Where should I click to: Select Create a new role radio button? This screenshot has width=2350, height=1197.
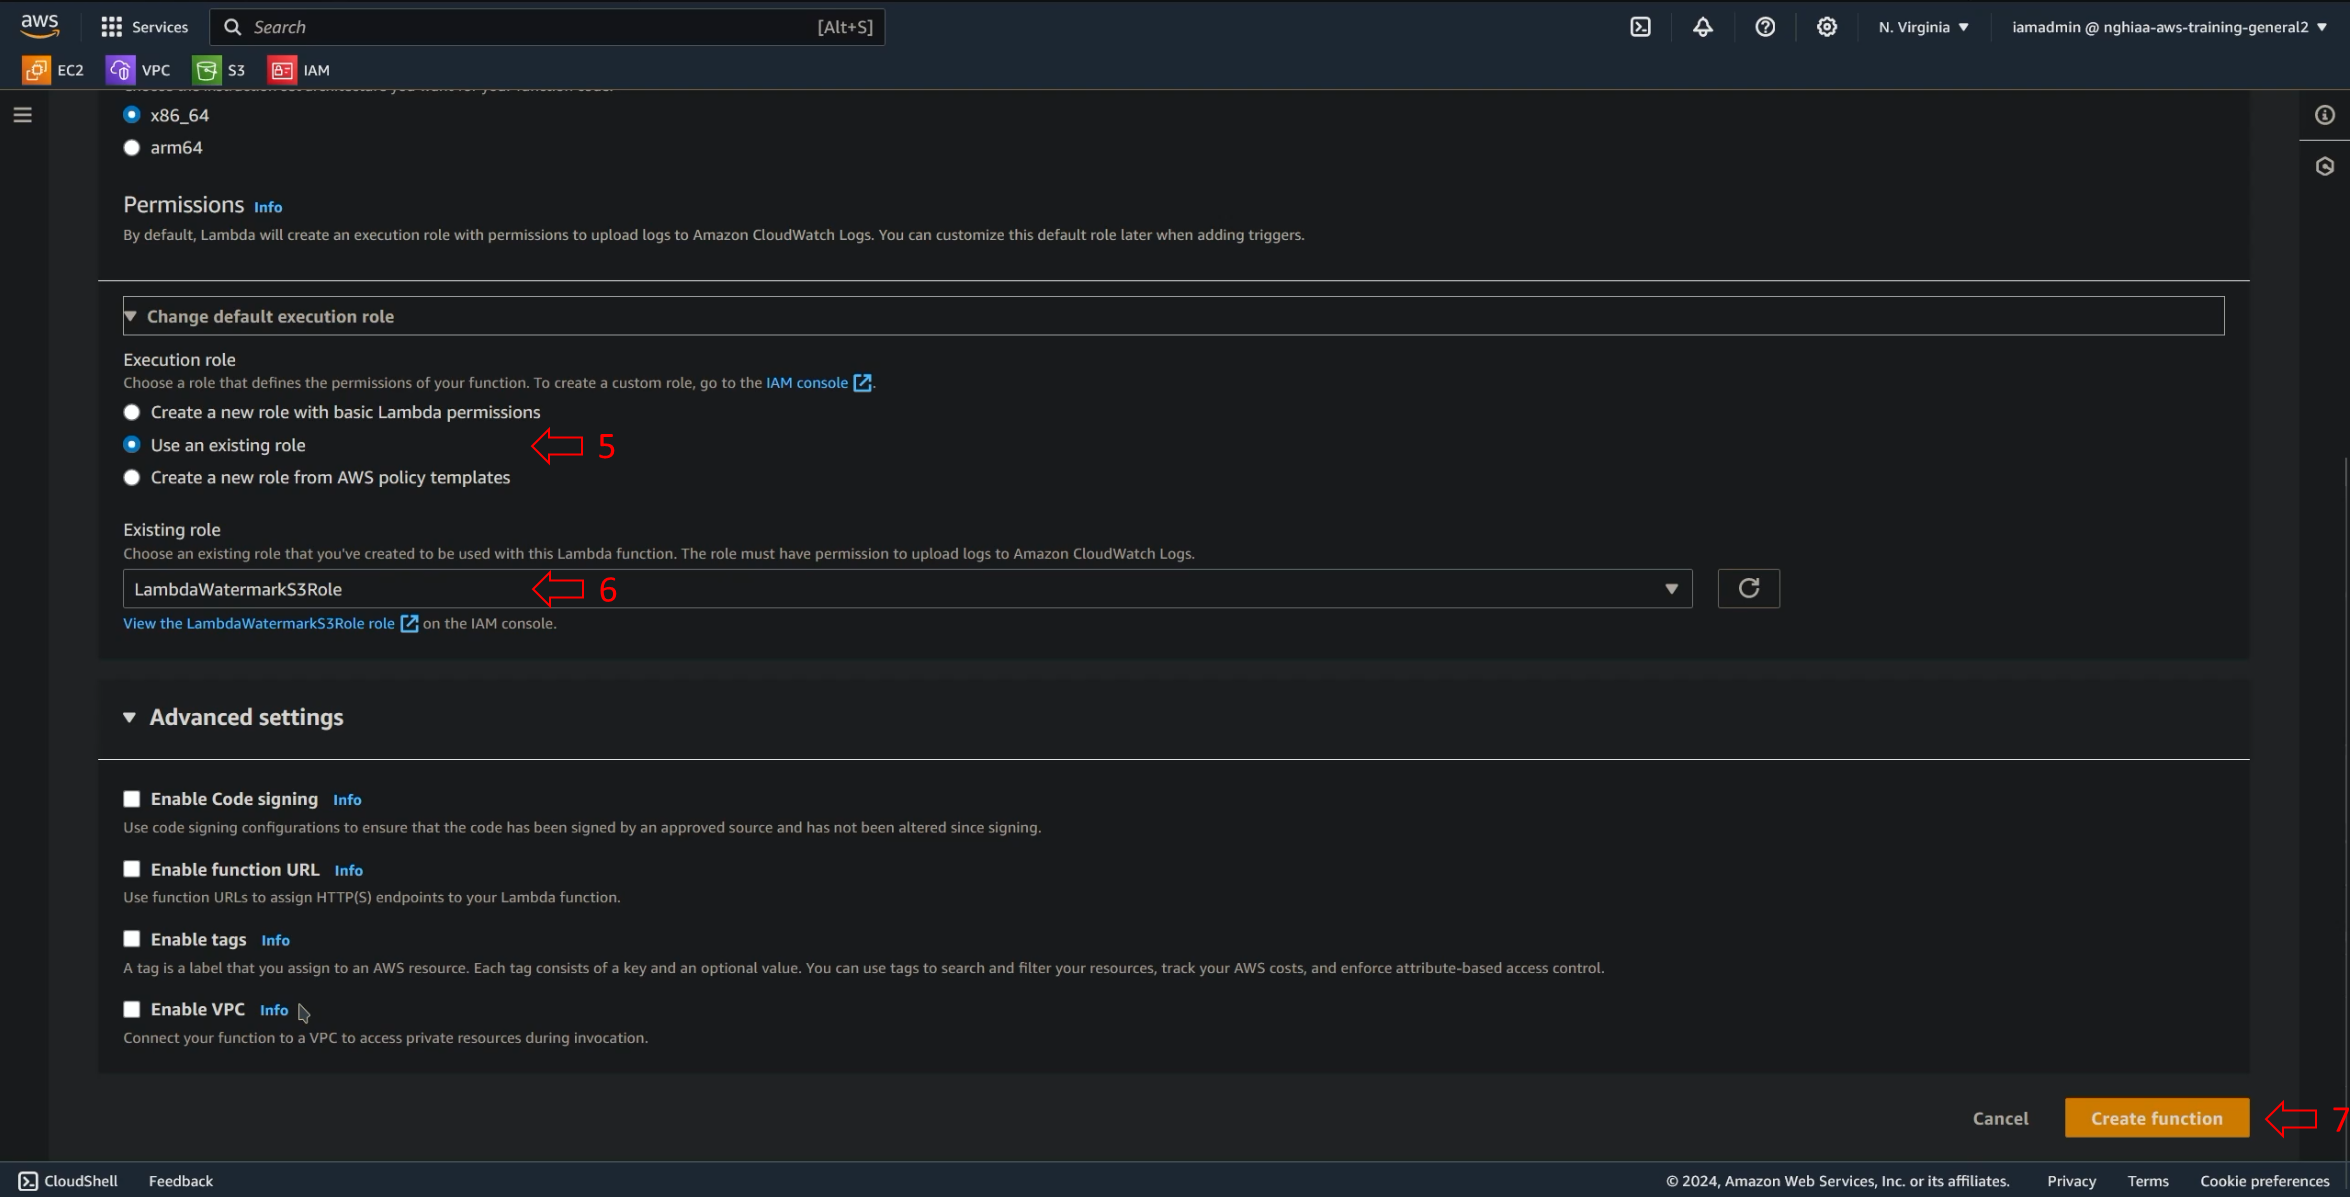tap(131, 411)
